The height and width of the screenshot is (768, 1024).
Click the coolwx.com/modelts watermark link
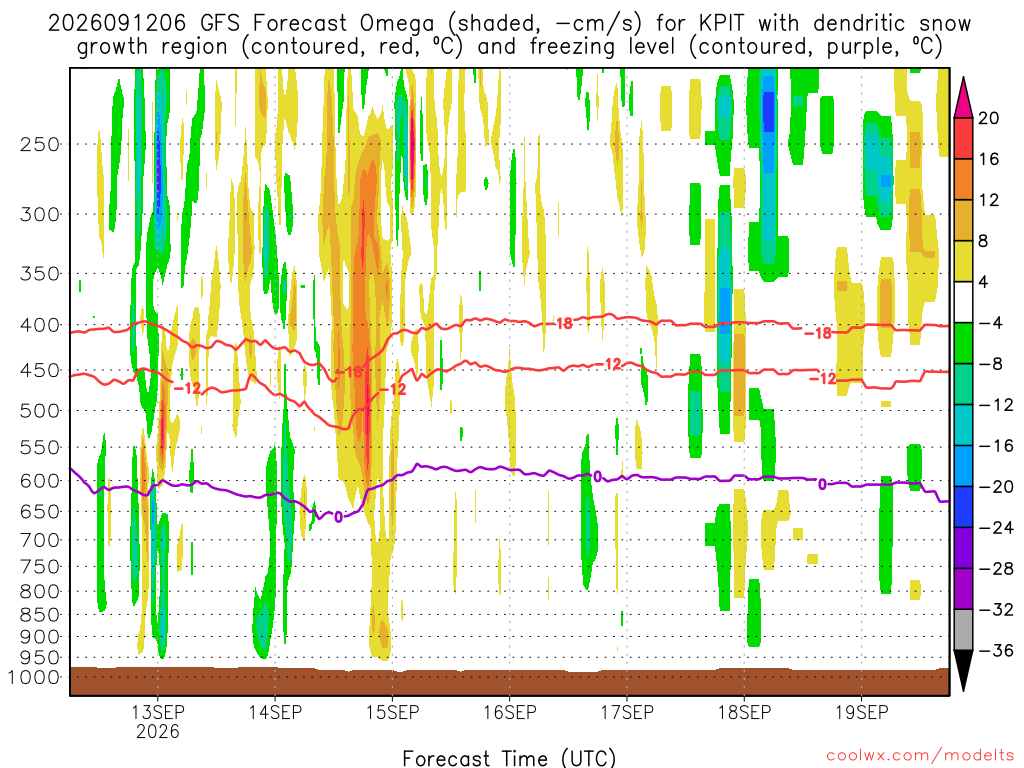[x=920, y=756]
